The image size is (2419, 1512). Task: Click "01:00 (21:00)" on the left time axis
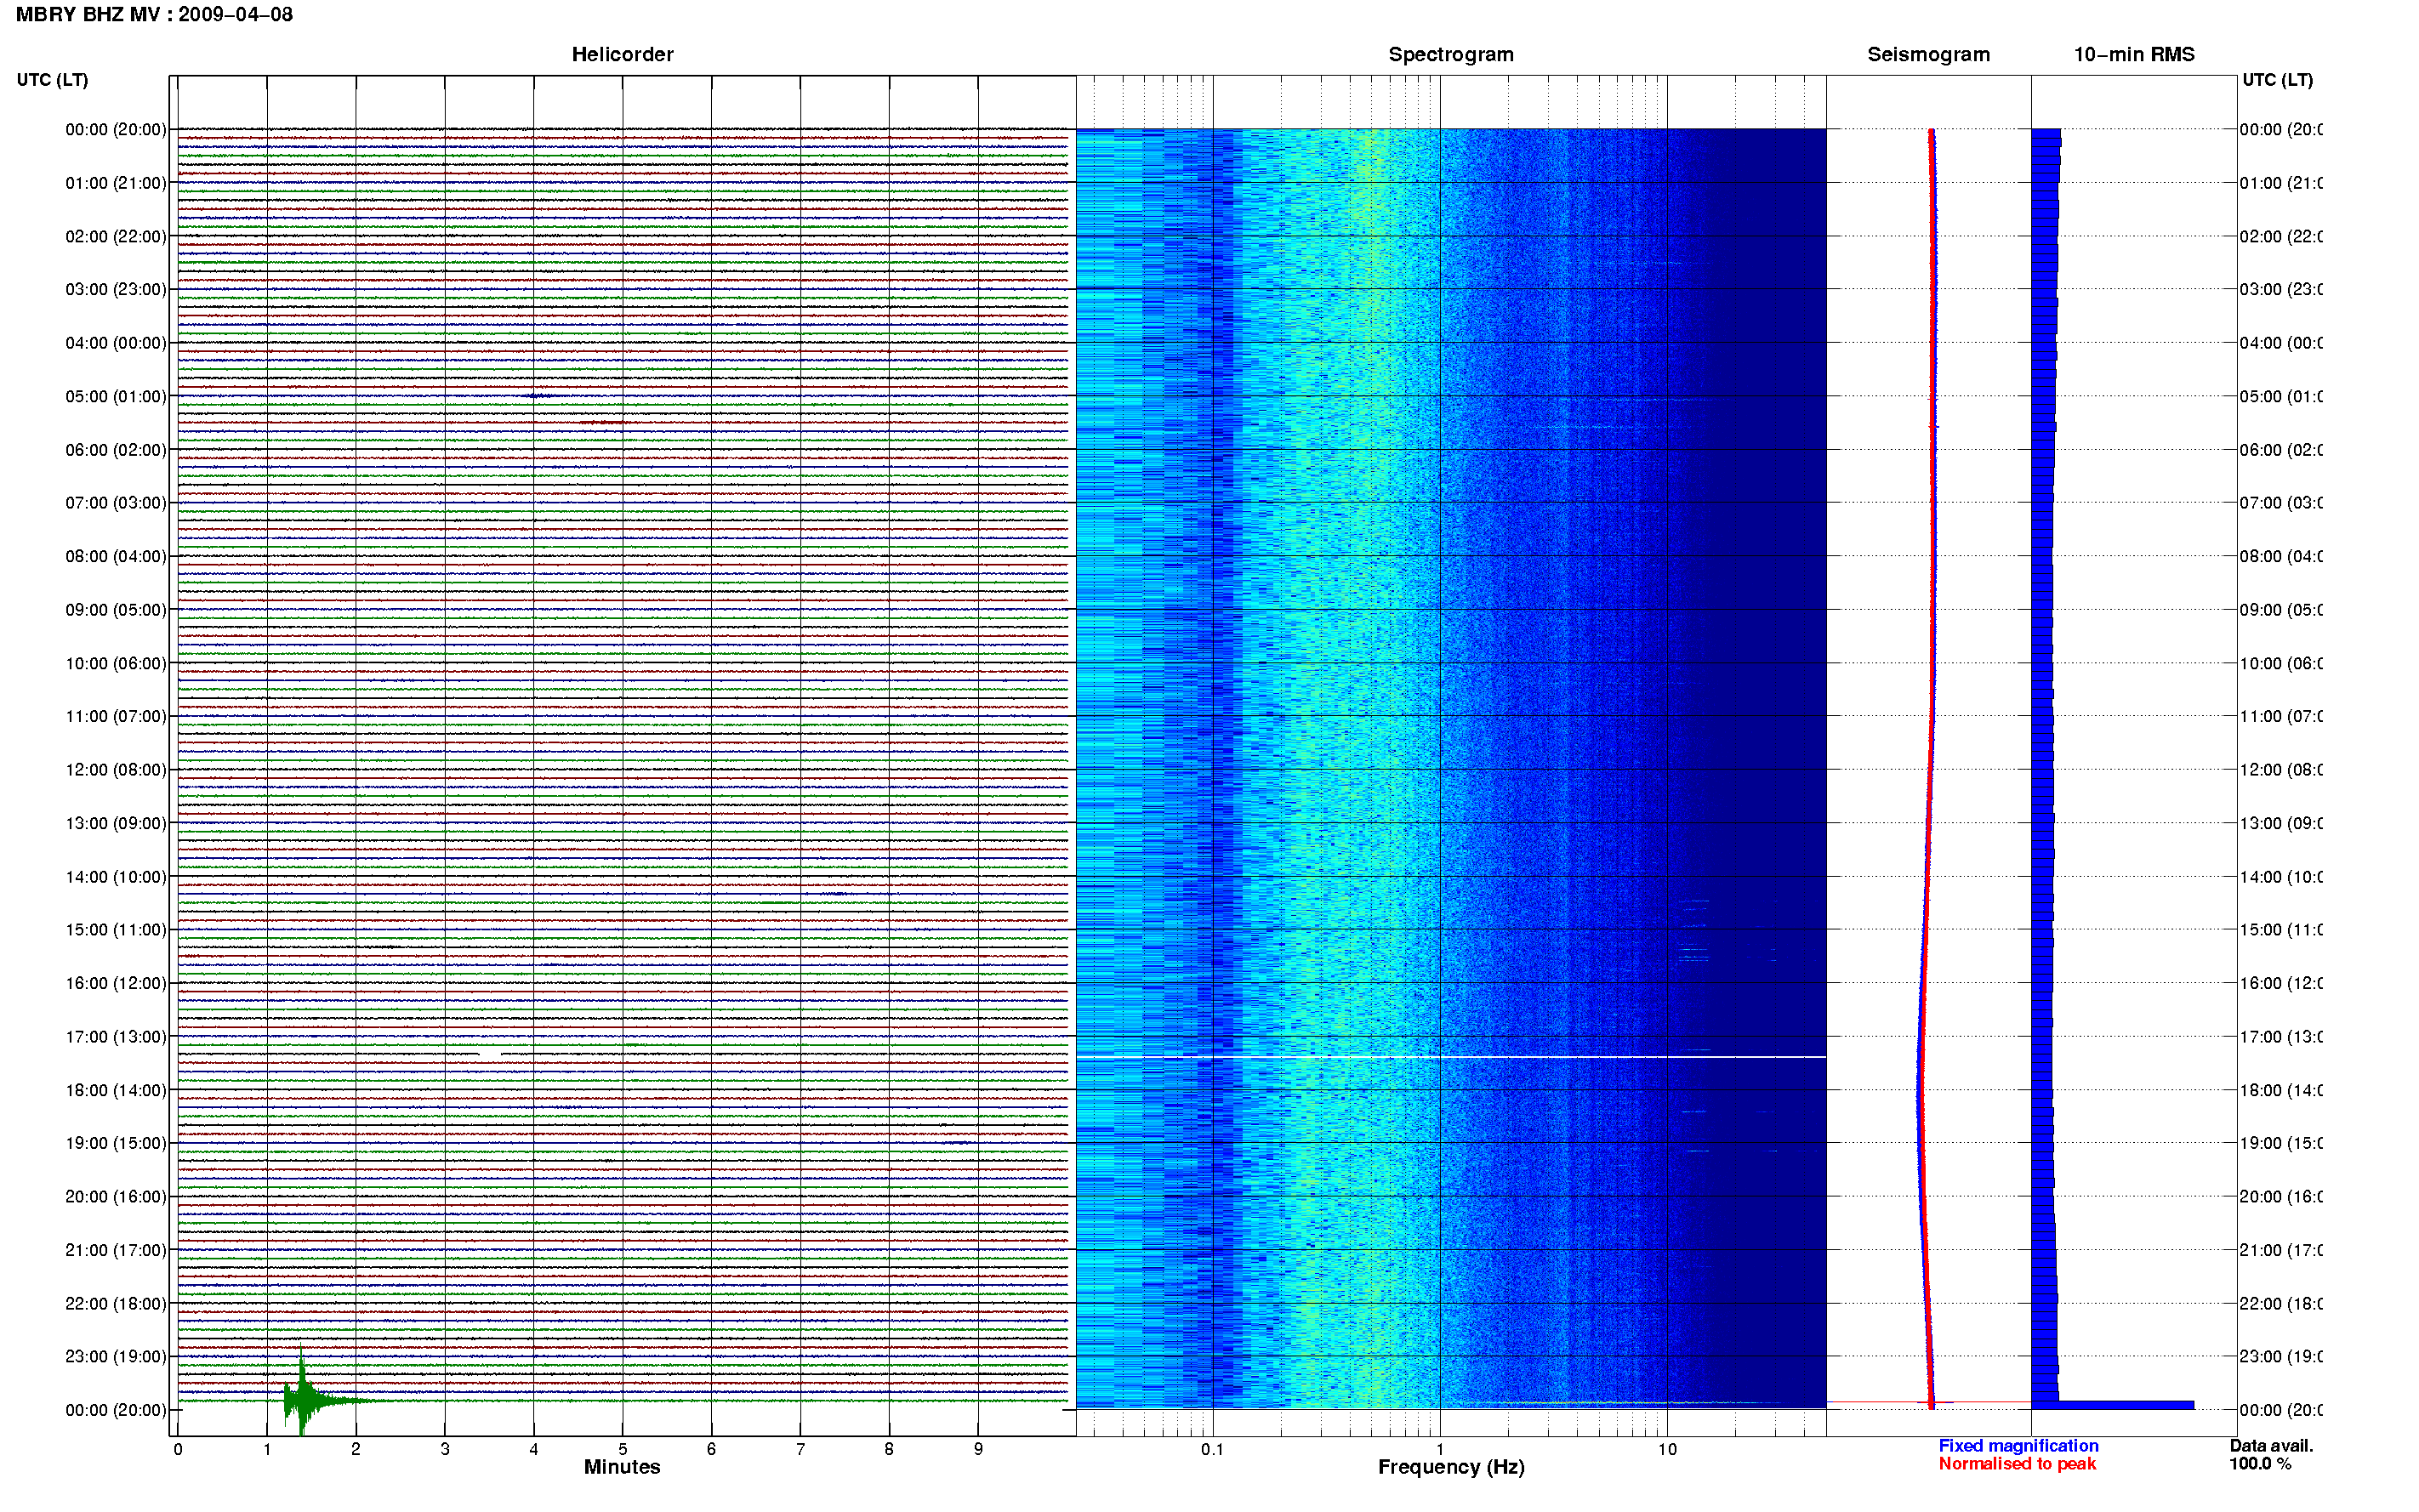tap(116, 183)
